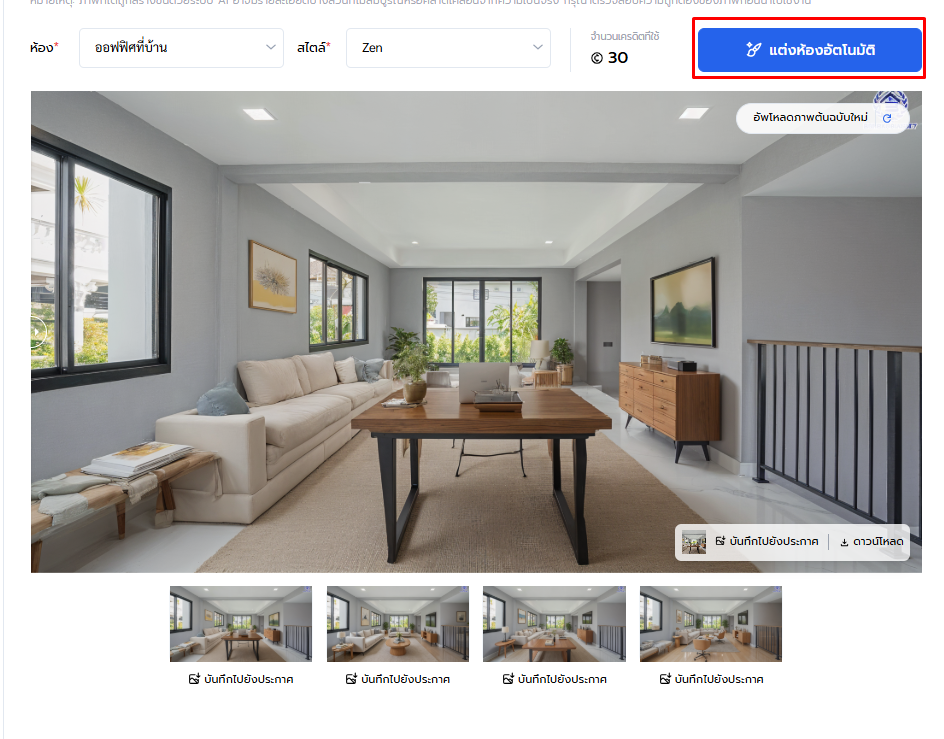The width and height of the screenshot is (944, 739).
Task: Click the chevron arrow in the style selector
Action: tap(538, 47)
